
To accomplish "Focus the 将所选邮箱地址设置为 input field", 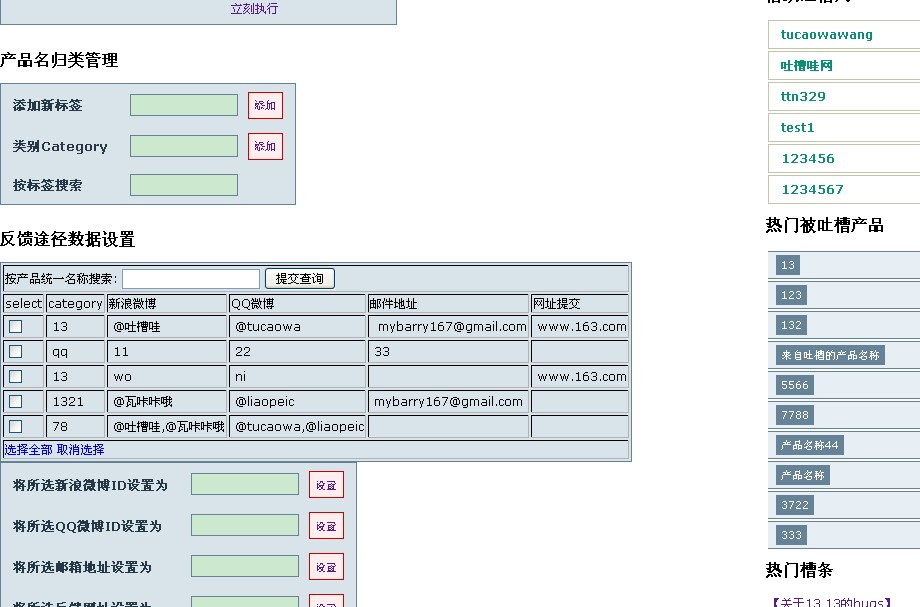I will pyautogui.click(x=245, y=567).
